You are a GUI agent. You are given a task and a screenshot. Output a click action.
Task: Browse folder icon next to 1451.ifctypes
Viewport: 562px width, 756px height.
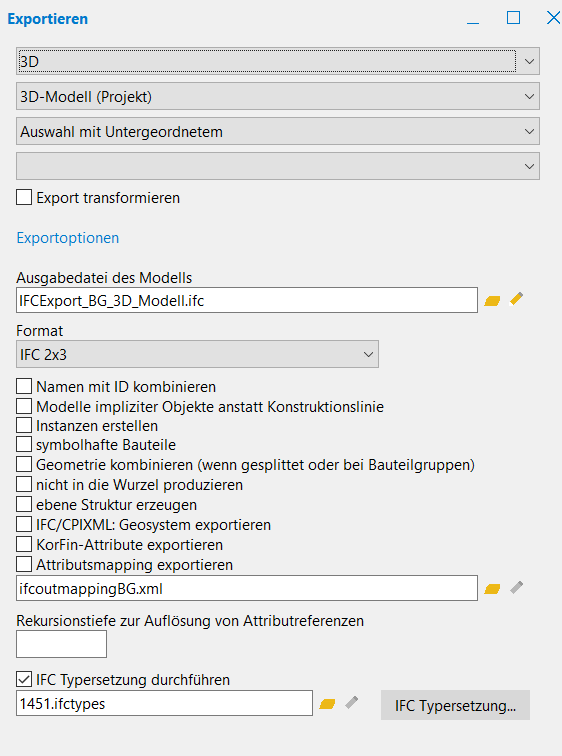(x=327, y=704)
